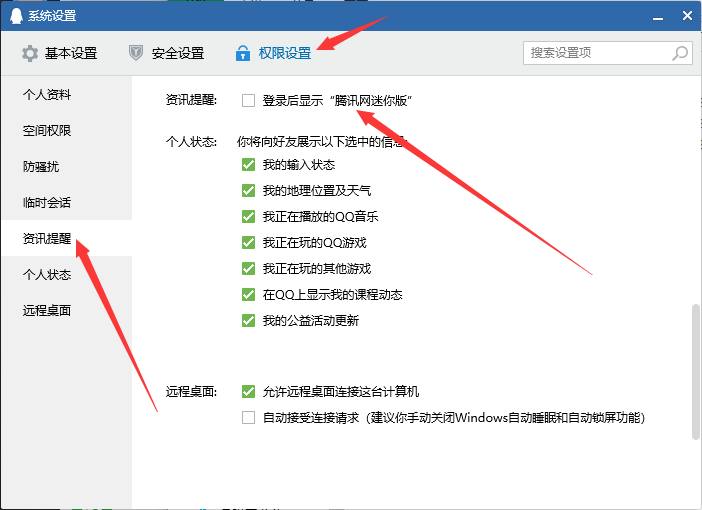Enable 登录后显示腾讯网迷你版 checkbox
The image size is (702, 510).
click(x=249, y=100)
